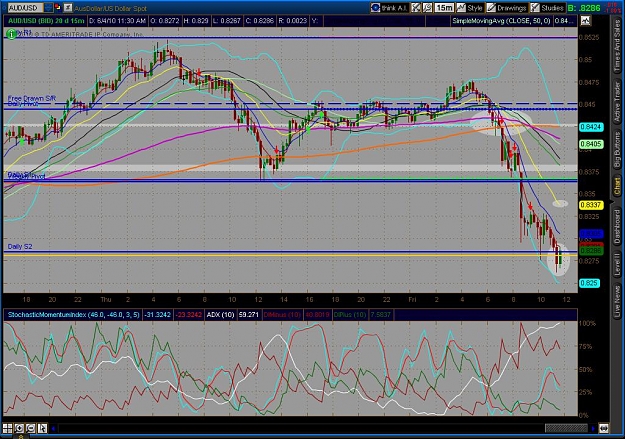Click the left scroll arrow of time scrollbar
The width and height of the screenshot is (625, 439).
(53, 429)
